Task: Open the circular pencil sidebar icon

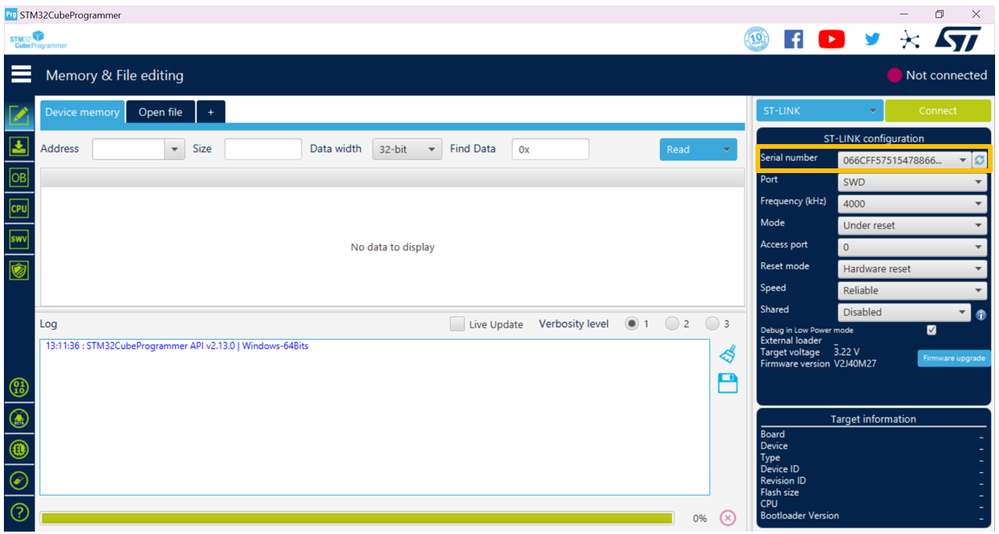Action: [x=20, y=480]
